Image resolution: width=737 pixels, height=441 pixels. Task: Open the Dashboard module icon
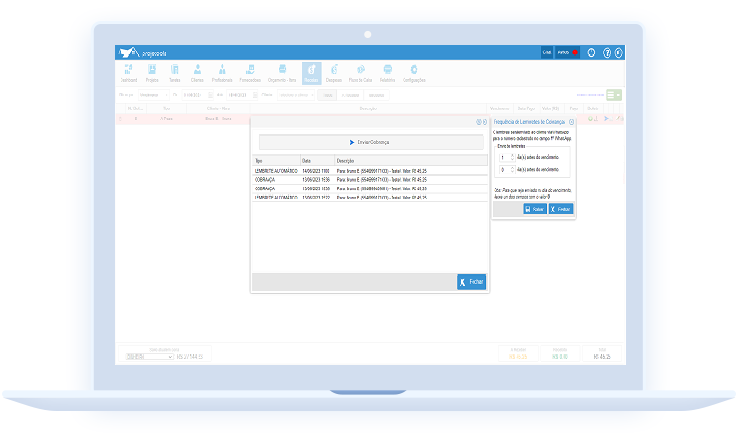127,72
